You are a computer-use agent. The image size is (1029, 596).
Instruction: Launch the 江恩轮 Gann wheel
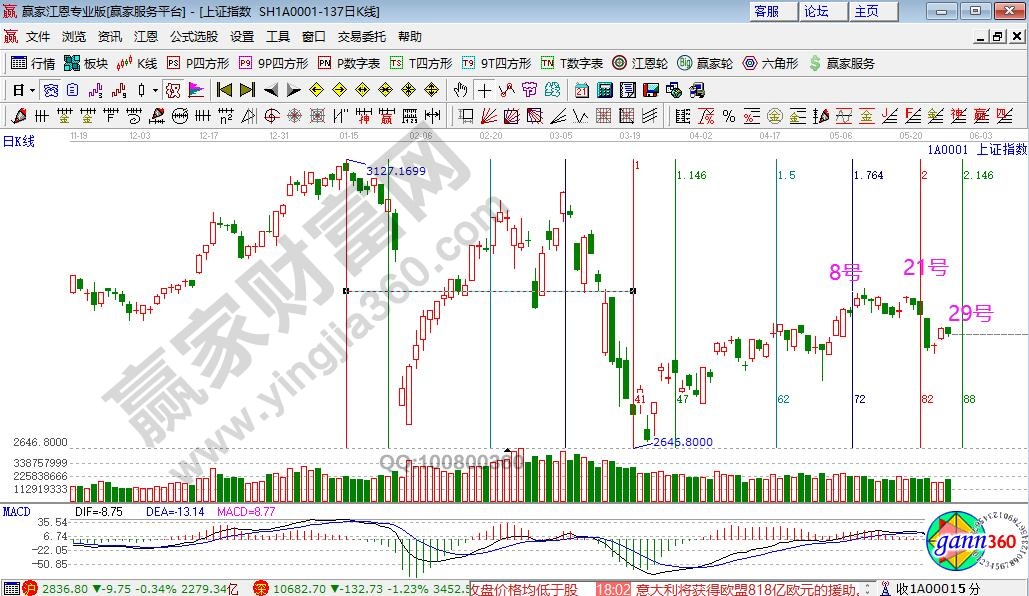[640, 63]
